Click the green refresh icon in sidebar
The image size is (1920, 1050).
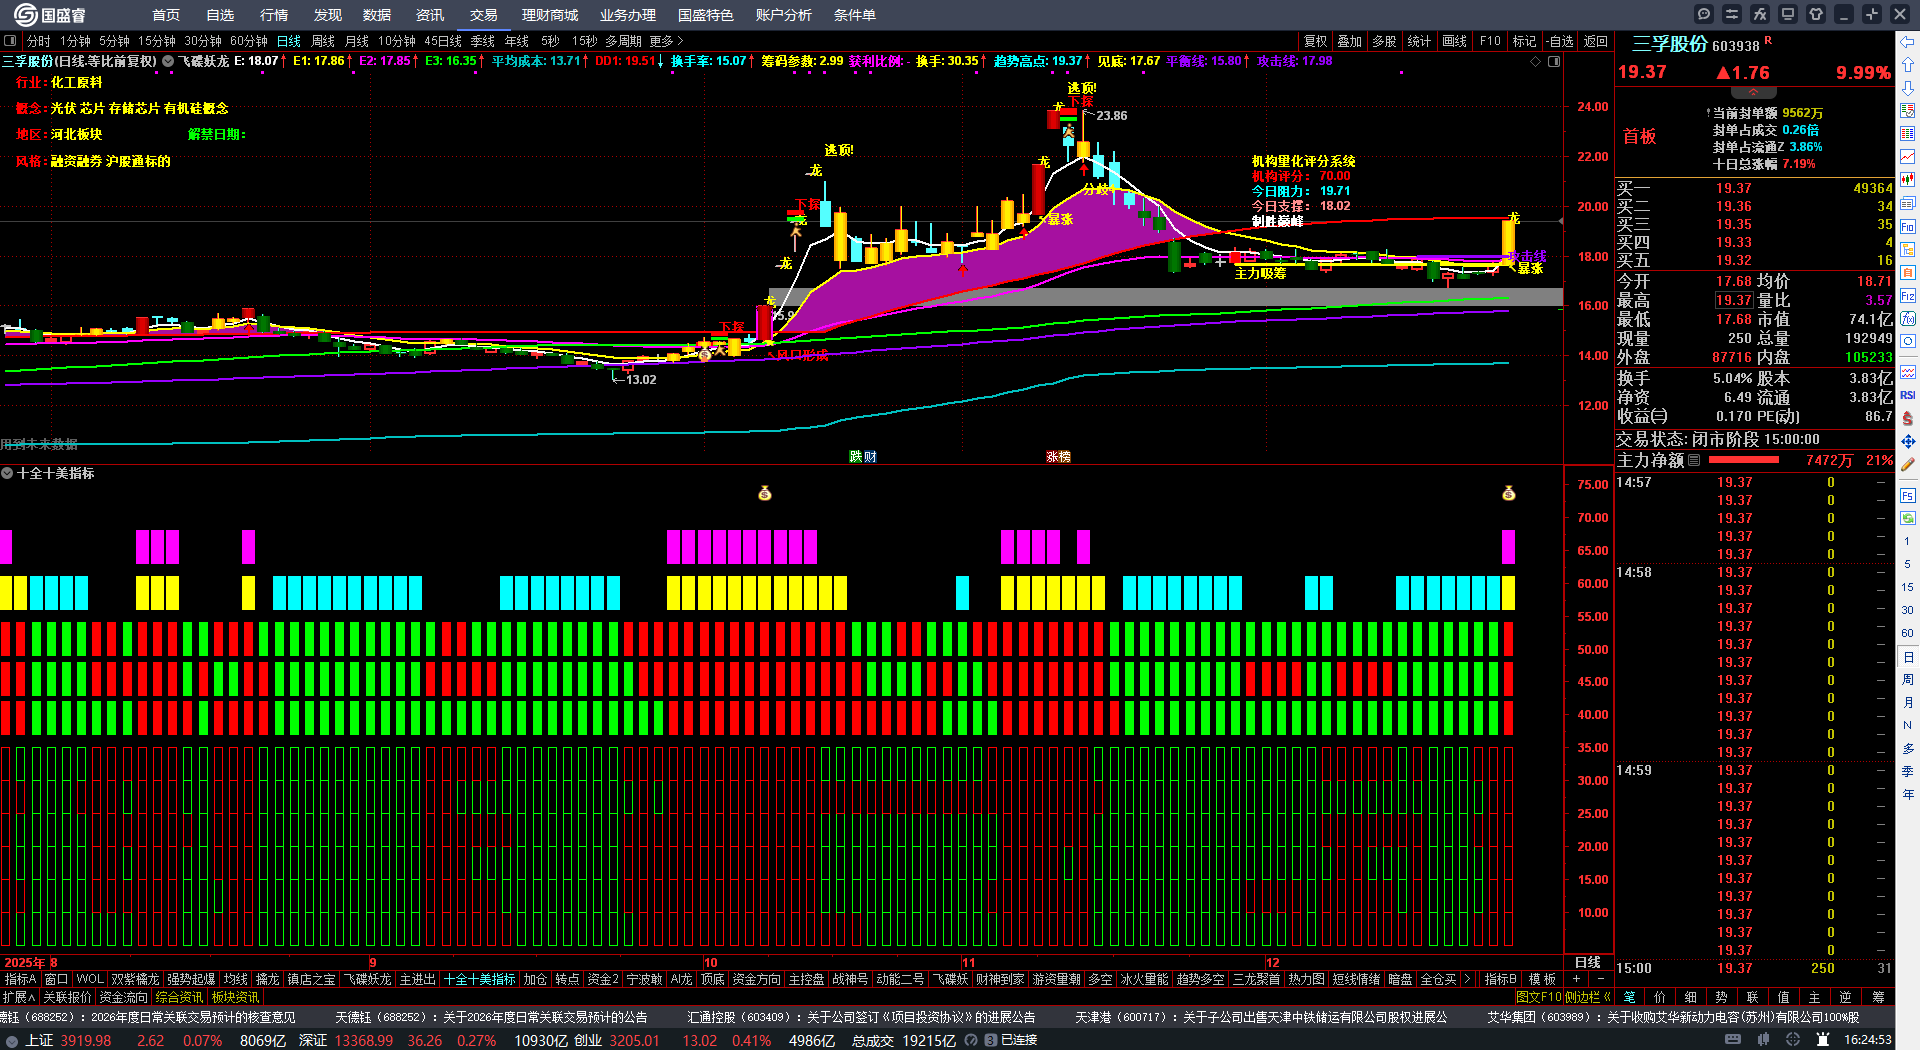pos(1908,518)
